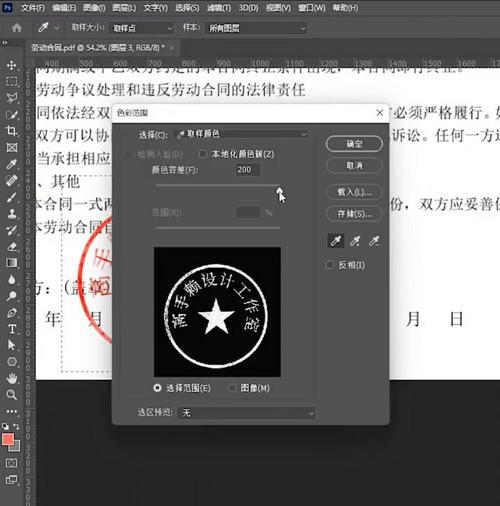Screen dimensions: 500x506
Task: Select the Polygonal Lasso tool
Action: coord(12,98)
